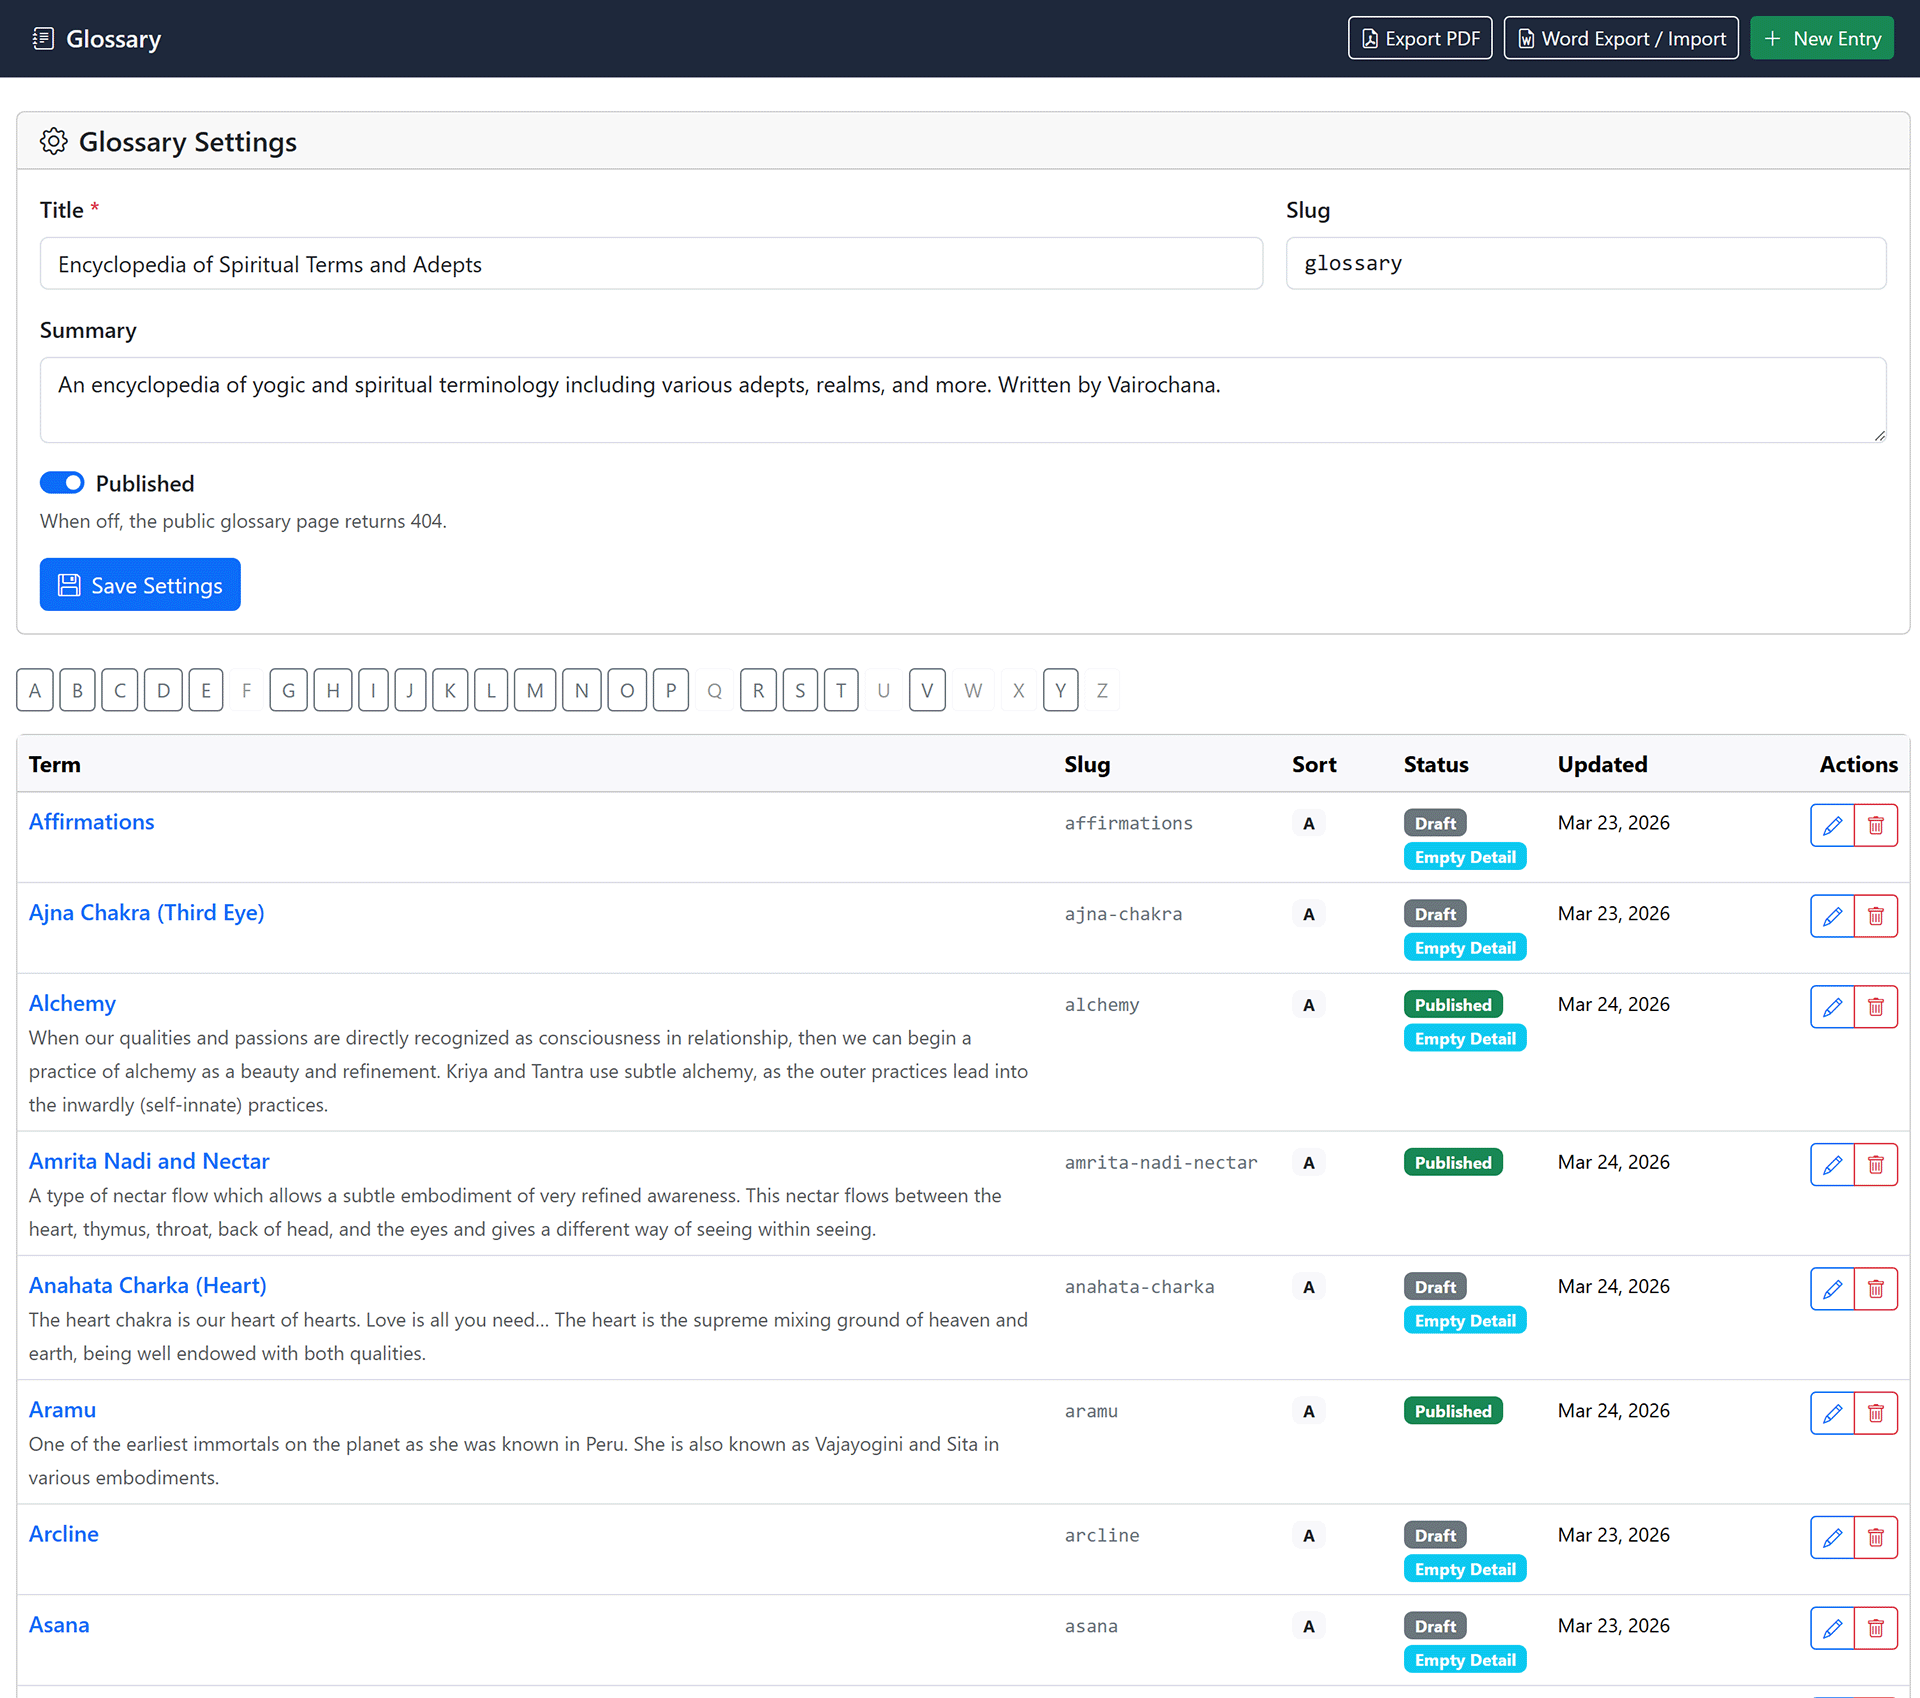Filter glossary by letter B
The image size is (1920, 1698).
coord(77,691)
